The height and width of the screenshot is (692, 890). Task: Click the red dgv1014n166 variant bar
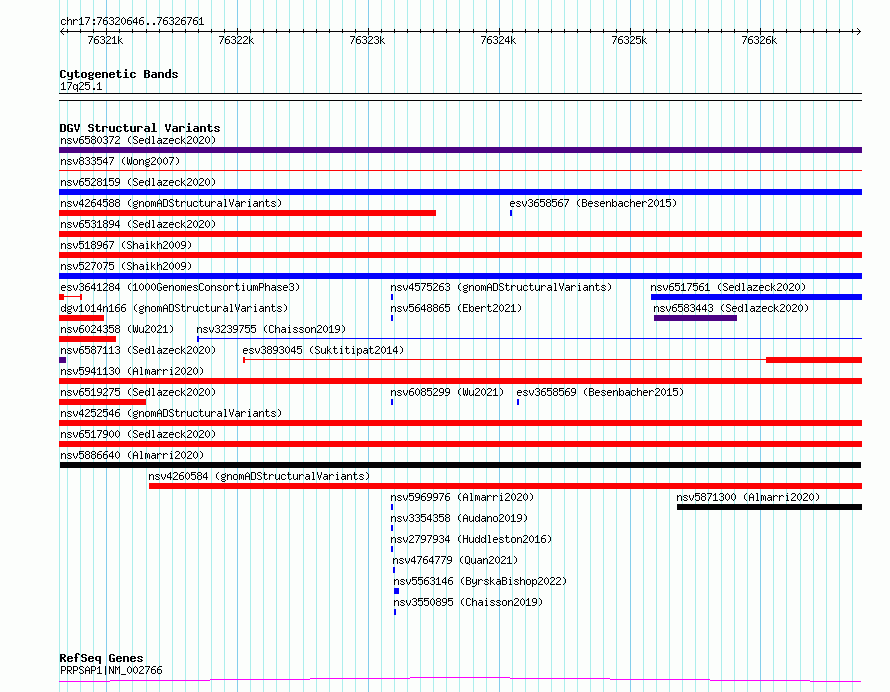(x=82, y=318)
